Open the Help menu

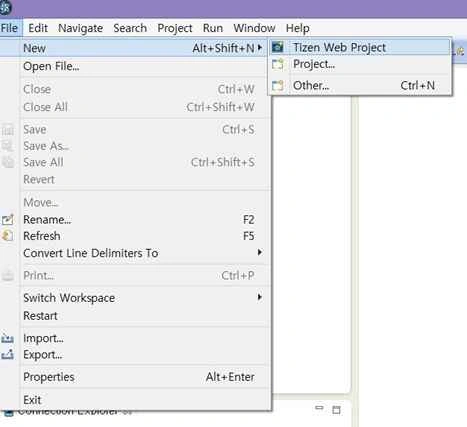tap(298, 28)
